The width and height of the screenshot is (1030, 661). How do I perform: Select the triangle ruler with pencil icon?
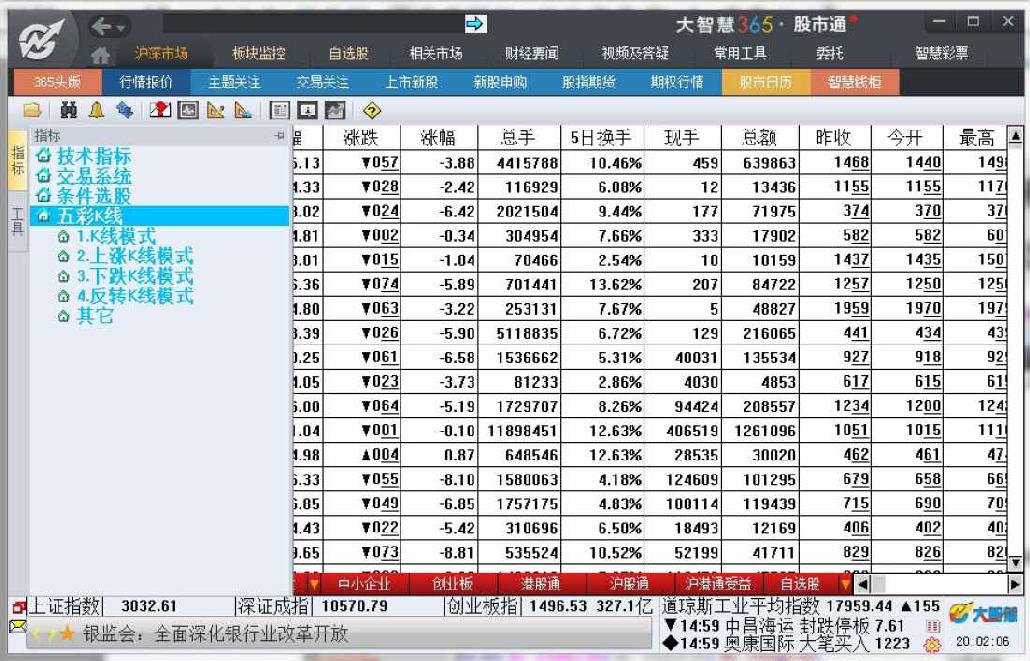tap(215, 110)
